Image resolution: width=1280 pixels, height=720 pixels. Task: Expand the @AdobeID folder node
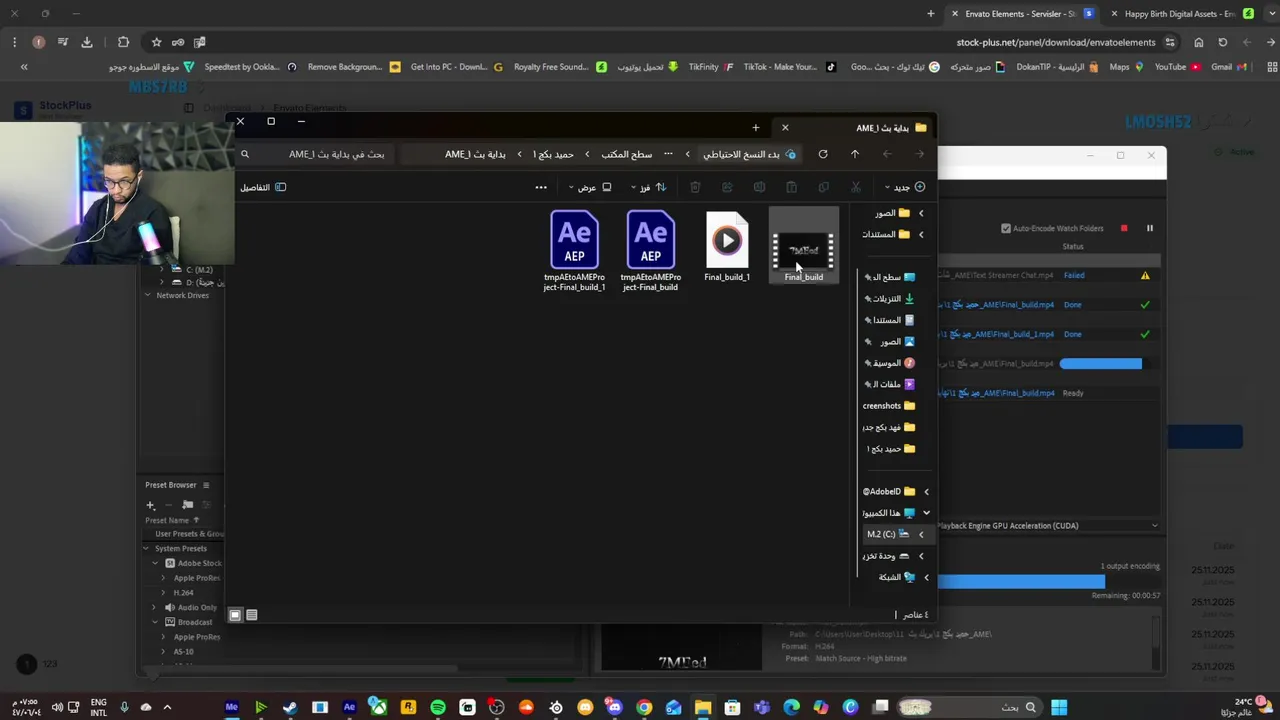[x=926, y=492]
